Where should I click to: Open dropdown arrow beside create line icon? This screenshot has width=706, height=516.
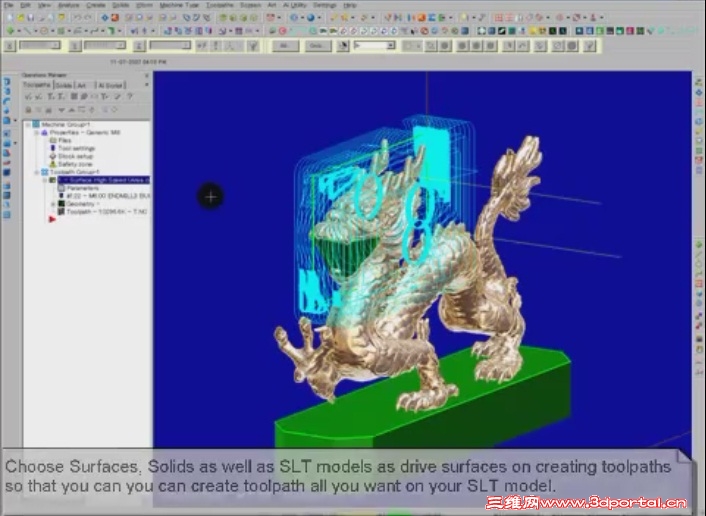coord(36,31)
